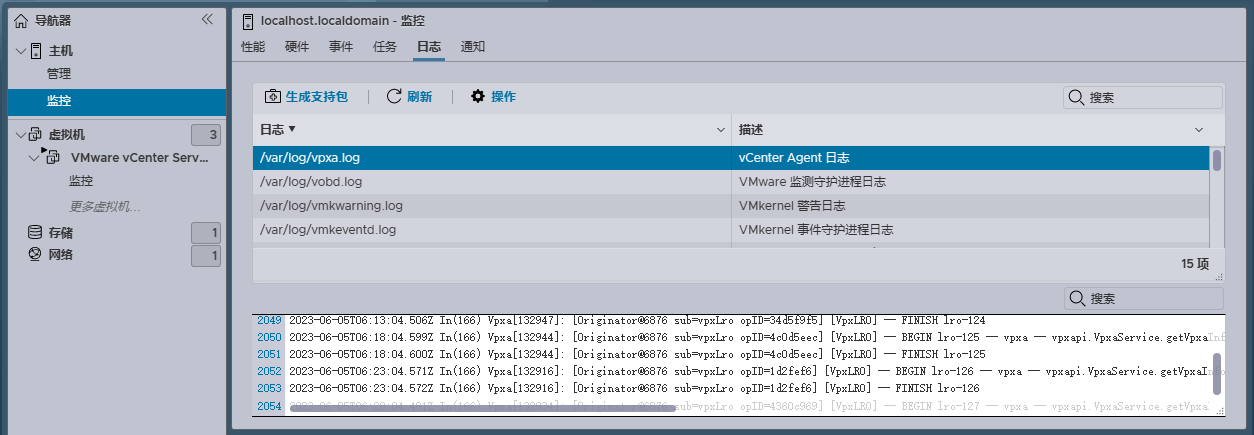Open more virtual machines link
Image resolution: width=1254 pixels, height=435 pixels.
(x=104, y=207)
